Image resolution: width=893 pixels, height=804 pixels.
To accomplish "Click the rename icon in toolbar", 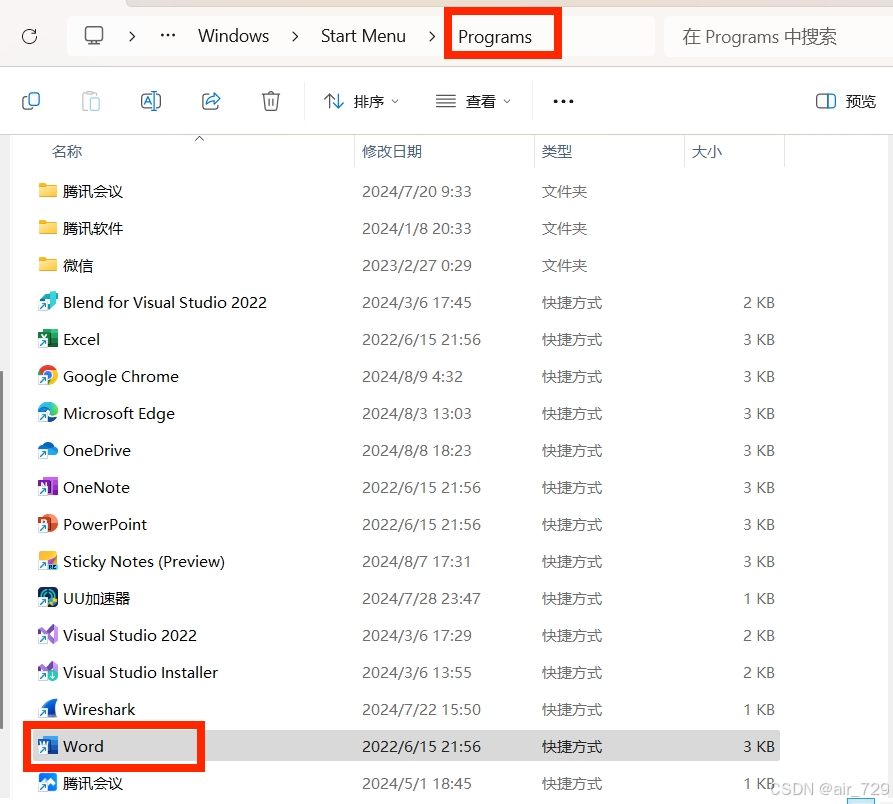I will (x=151, y=101).
